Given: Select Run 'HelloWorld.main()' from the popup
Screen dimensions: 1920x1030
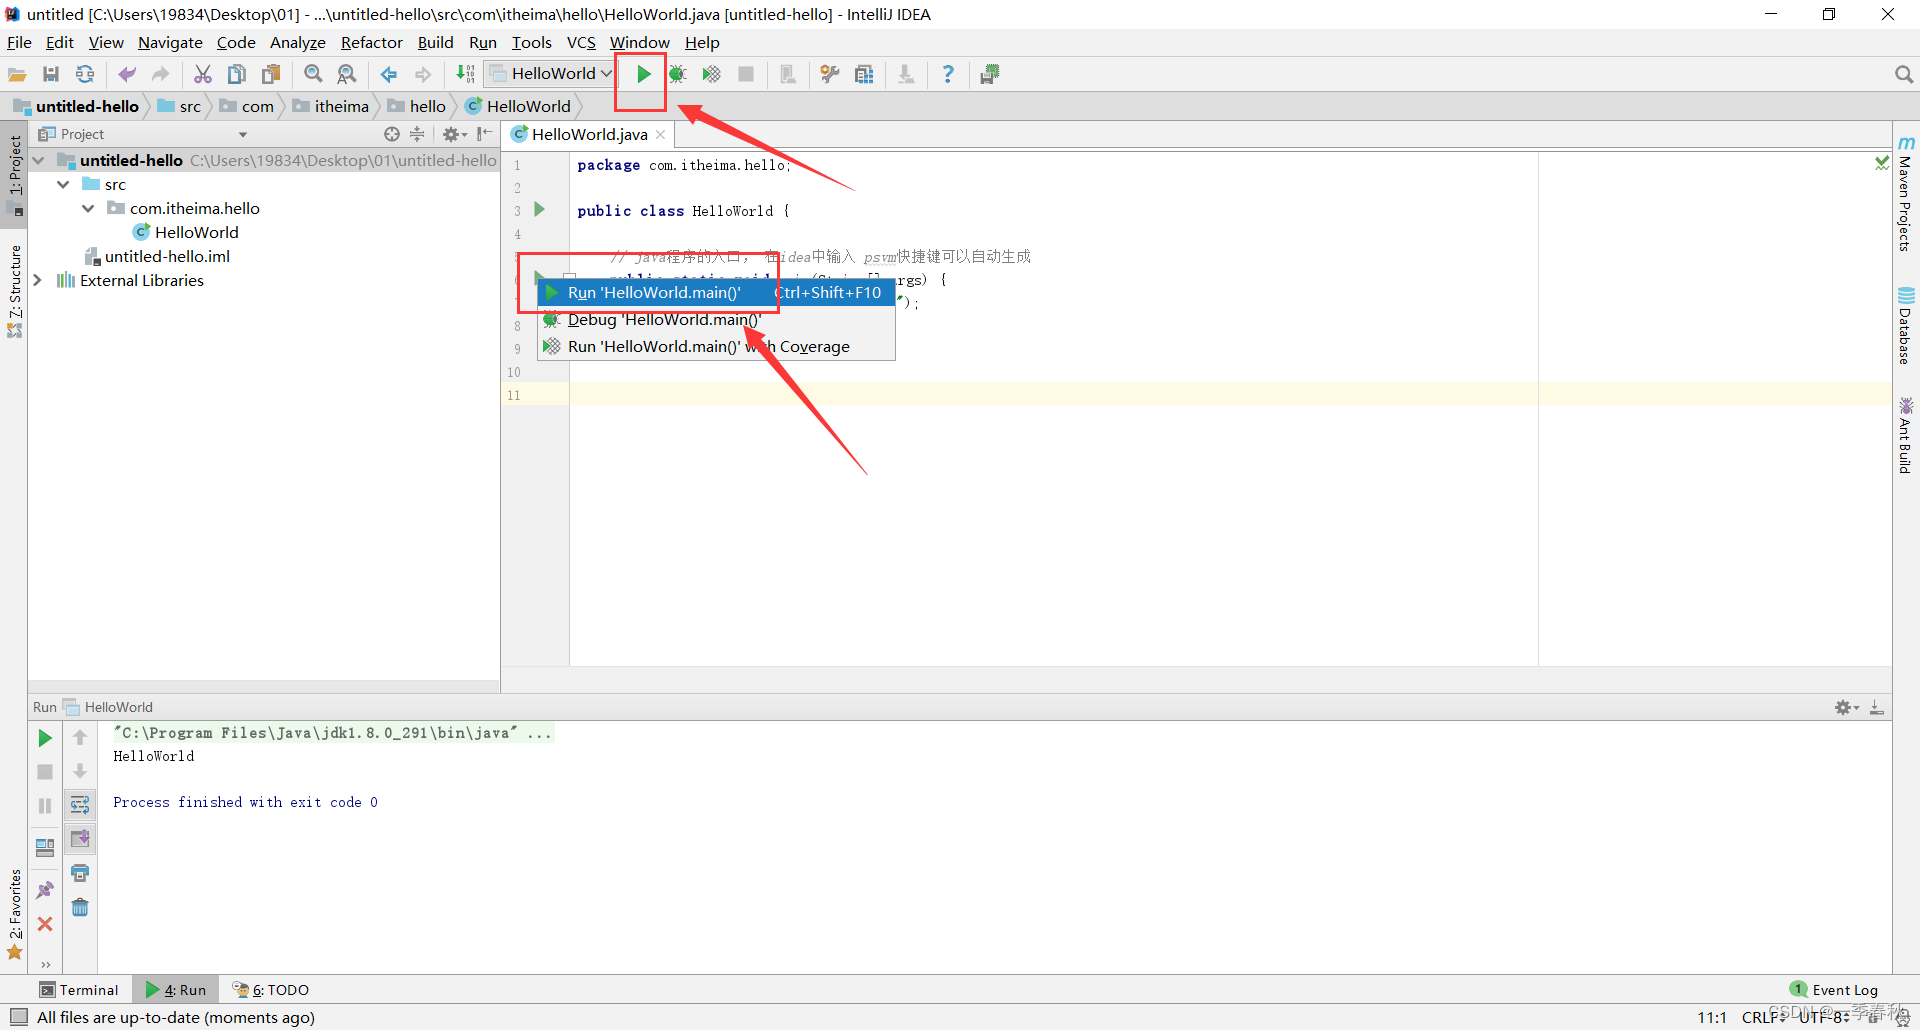Looking at the screenshot, I should coord(655,292).
